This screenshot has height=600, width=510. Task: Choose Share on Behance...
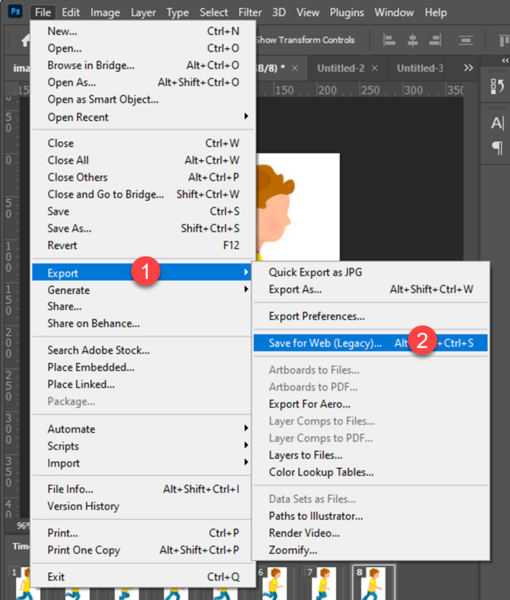tap(142, 323)
